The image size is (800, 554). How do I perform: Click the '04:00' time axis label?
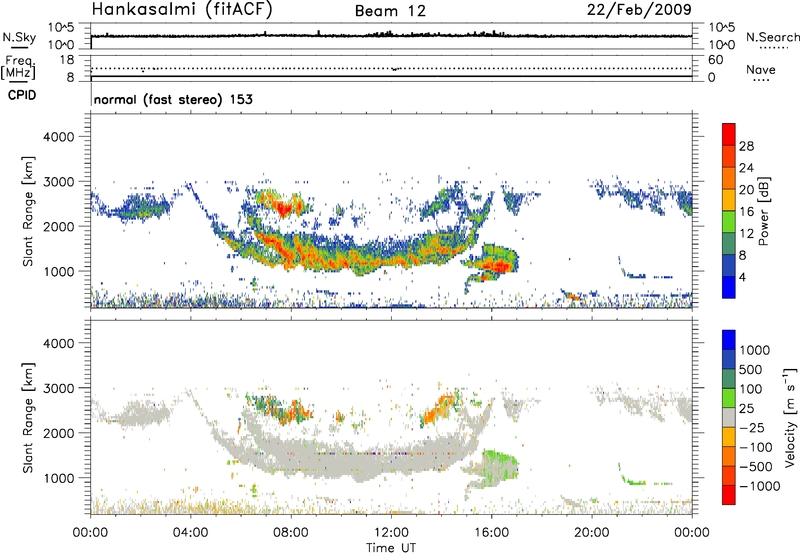tap(190, 533)
